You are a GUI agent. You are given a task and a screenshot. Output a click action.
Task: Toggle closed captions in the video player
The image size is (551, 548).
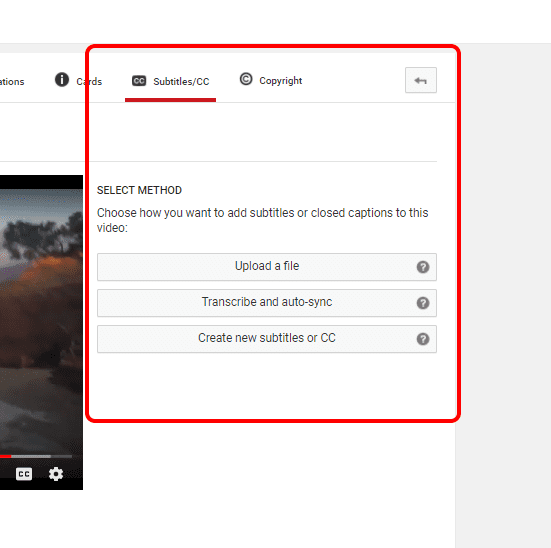tap(24, 474)
